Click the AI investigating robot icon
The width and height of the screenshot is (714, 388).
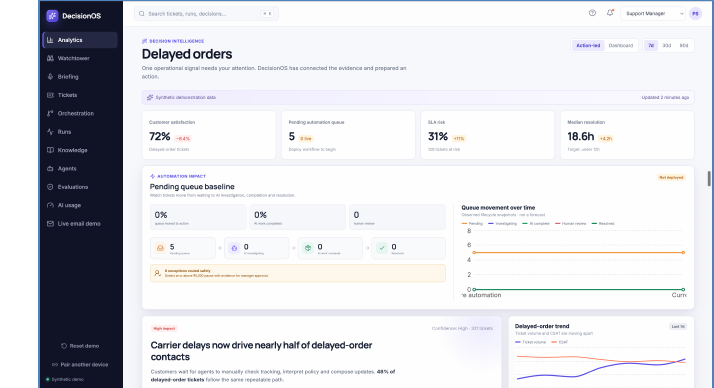coord(234,248)
